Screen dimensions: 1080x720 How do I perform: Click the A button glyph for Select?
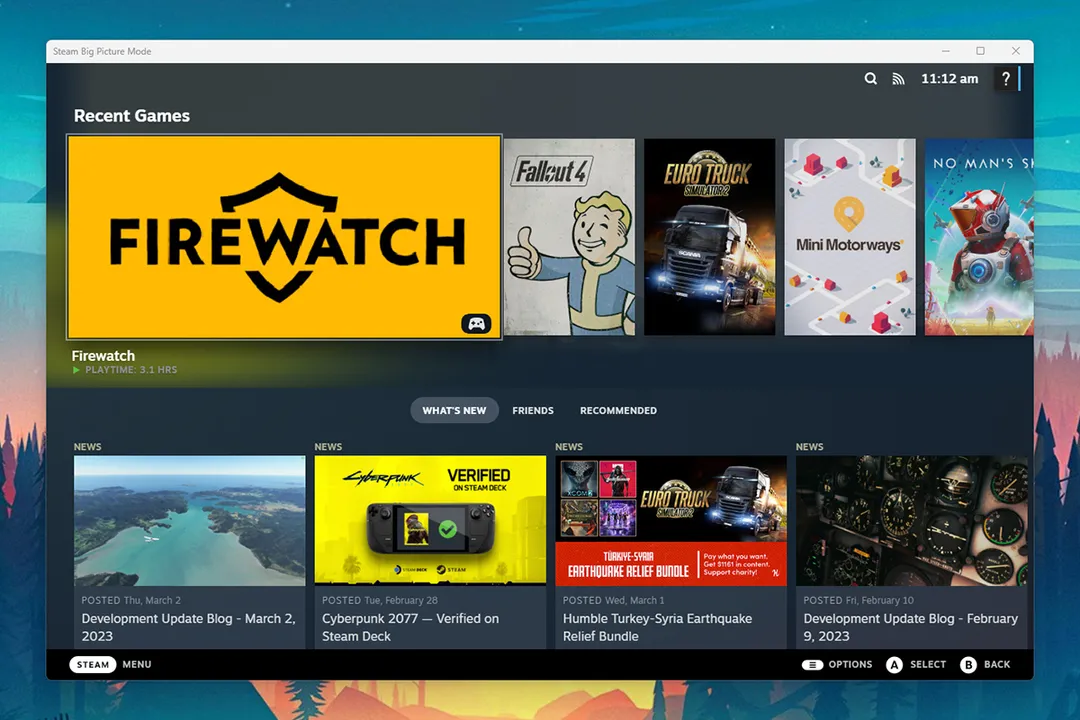[894, 665]
